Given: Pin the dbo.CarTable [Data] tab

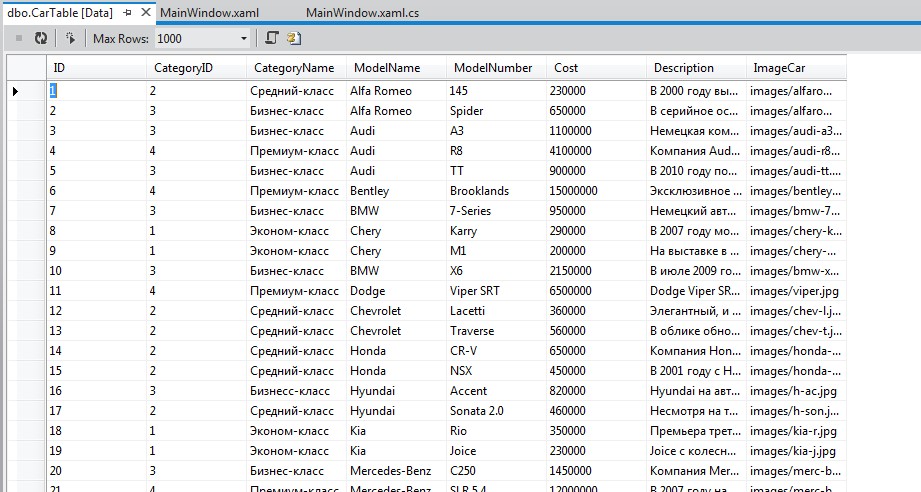Looking at the screenshot, I should (x=127, y=12).
